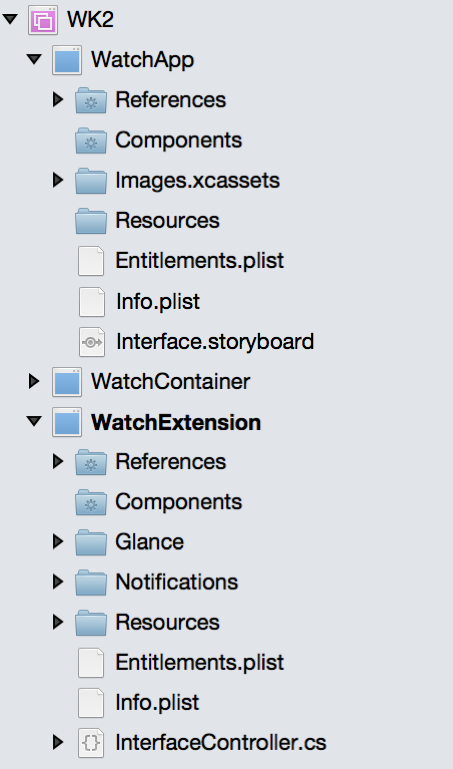Click the InterfaceController.cs code file icon
Image resolution: width=453 pixels, height=769 pixels.
tap(91, 743)
